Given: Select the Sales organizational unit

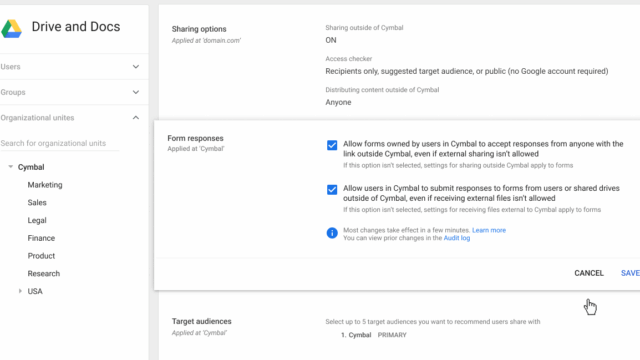Looking at the screenshot, I should [x=37, y=202].
